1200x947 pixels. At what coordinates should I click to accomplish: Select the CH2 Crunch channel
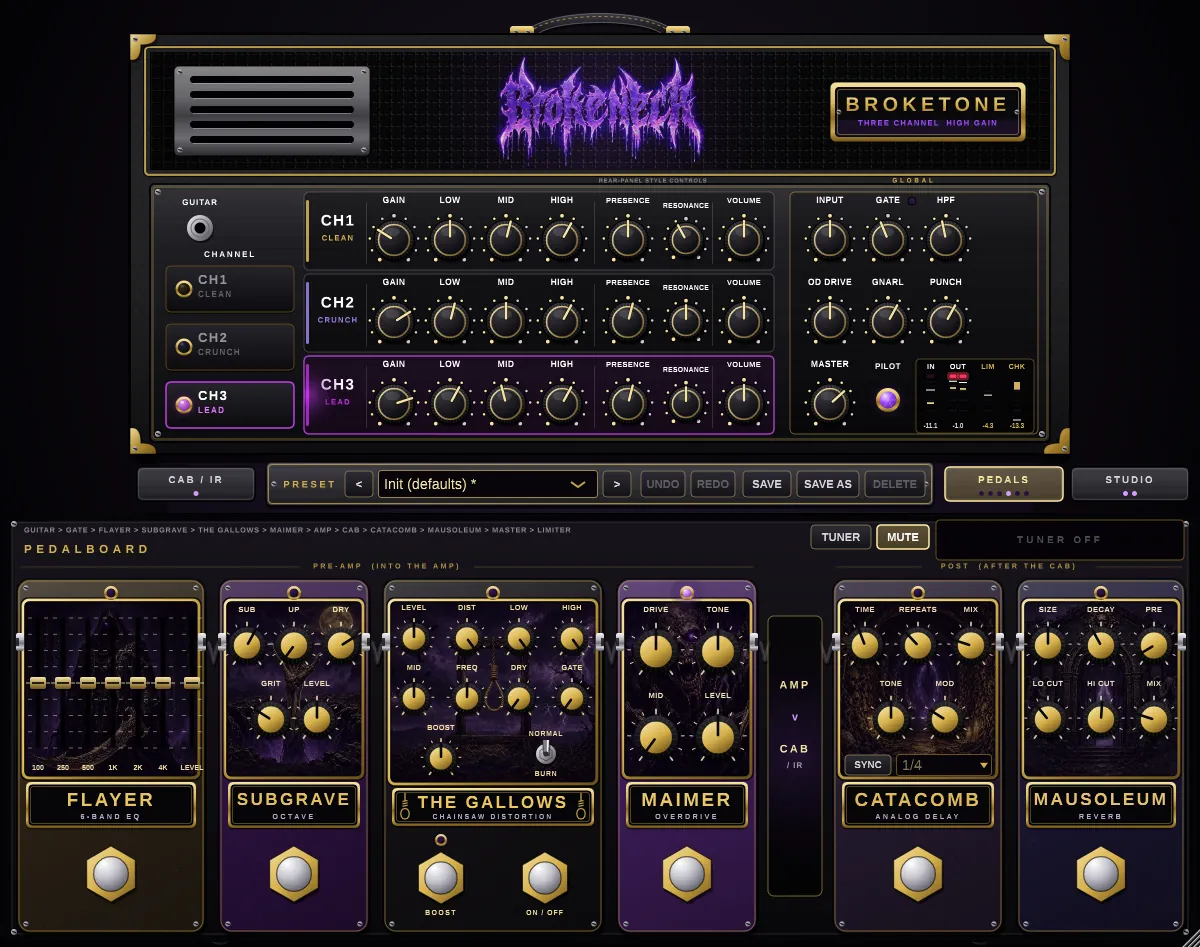(230, 346)
